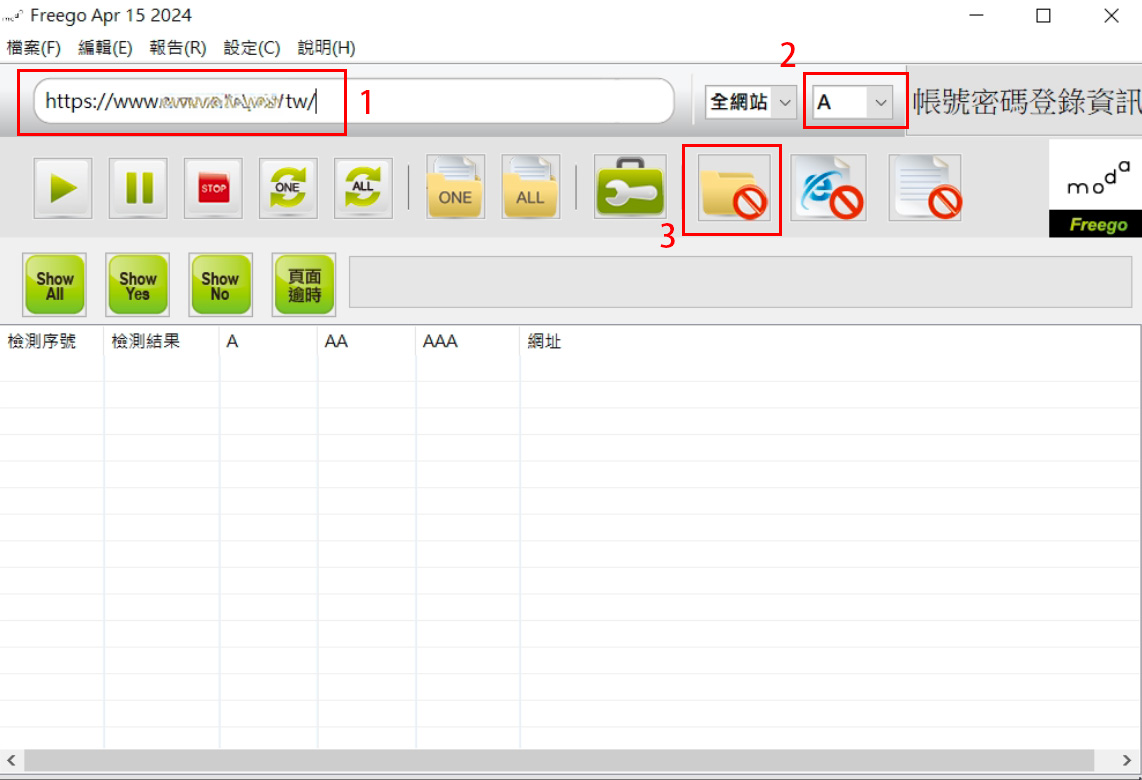The image size is (1142, 780).
Task: Click the AA column header
Action: tap(366, 342)
